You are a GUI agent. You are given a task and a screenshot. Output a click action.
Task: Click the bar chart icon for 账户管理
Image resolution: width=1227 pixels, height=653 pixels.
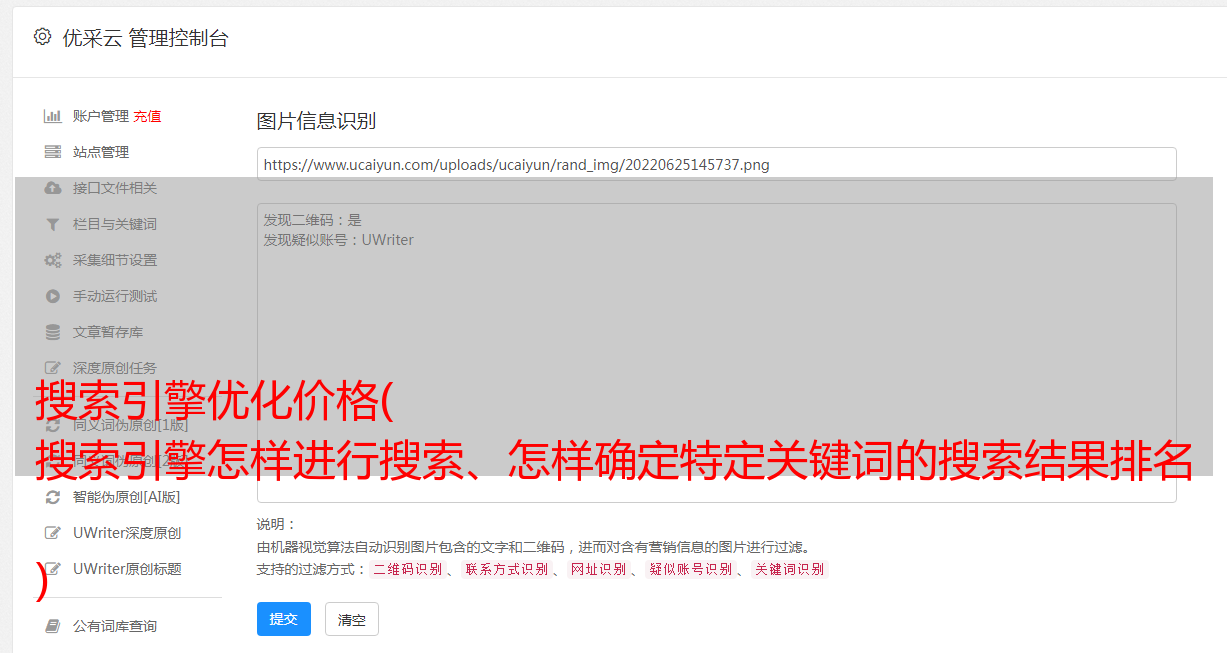(53, 116)
